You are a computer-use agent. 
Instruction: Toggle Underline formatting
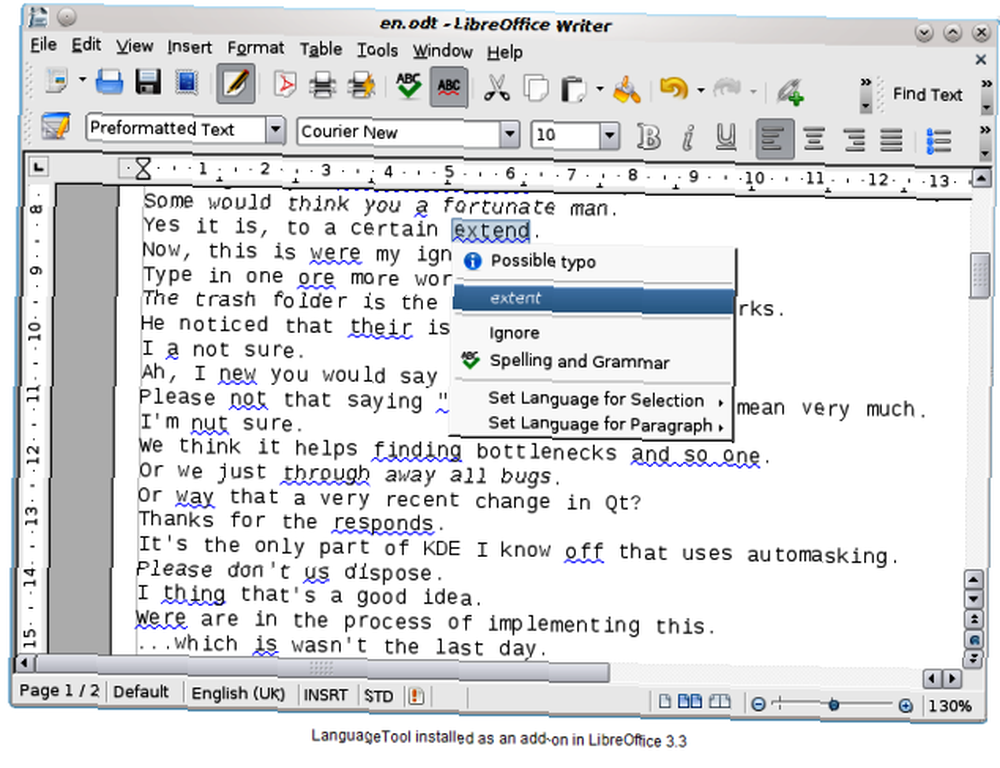726,137
